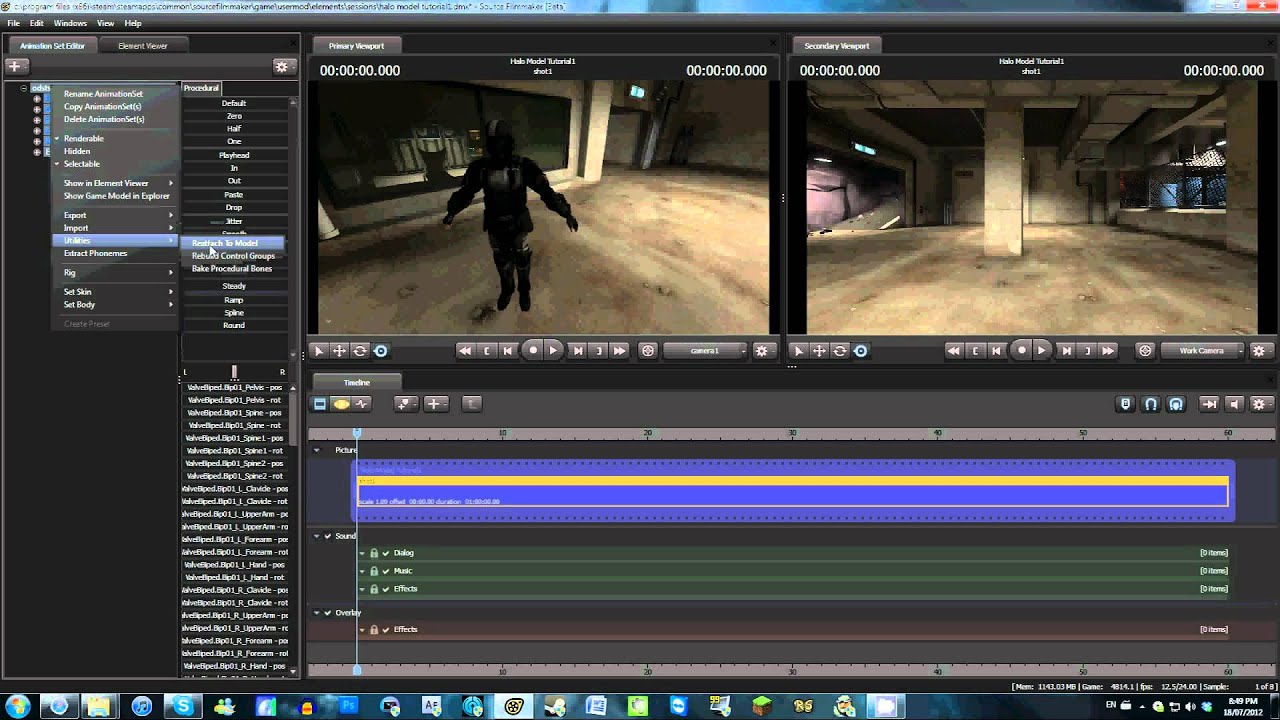The image size is (1280, 720).
Task: Click the Spline preset button
Action: click(x=234, y=312)
